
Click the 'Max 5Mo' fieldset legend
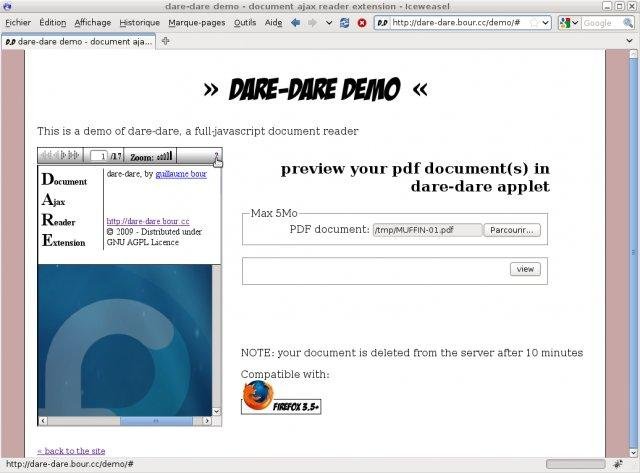(274, 213)
